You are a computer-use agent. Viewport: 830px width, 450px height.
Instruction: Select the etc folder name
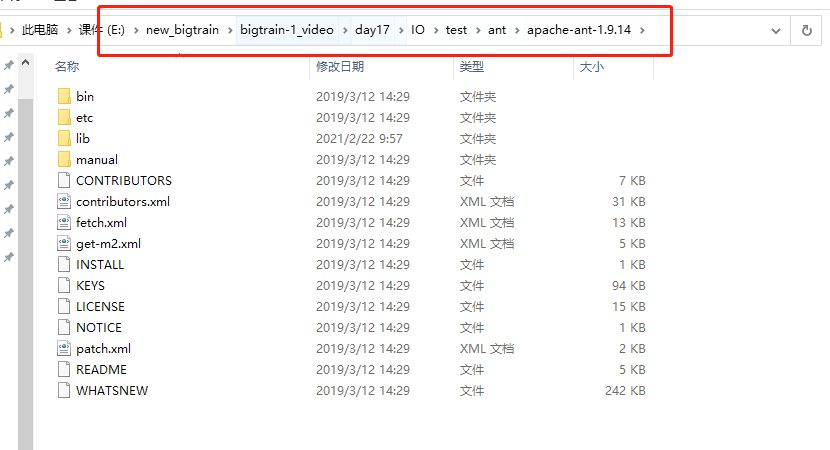[85, 118]
